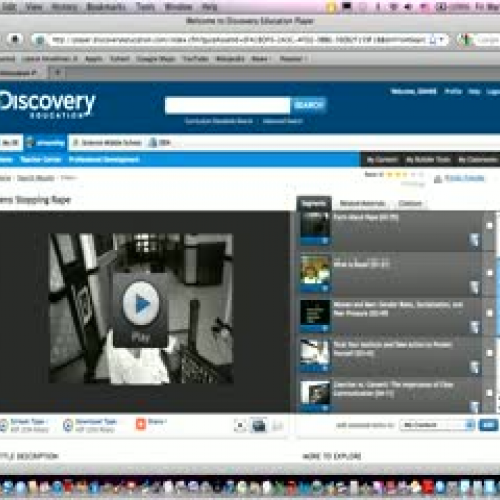Click the Download Type round icon
500x500 pixels.
pos(68,425)
